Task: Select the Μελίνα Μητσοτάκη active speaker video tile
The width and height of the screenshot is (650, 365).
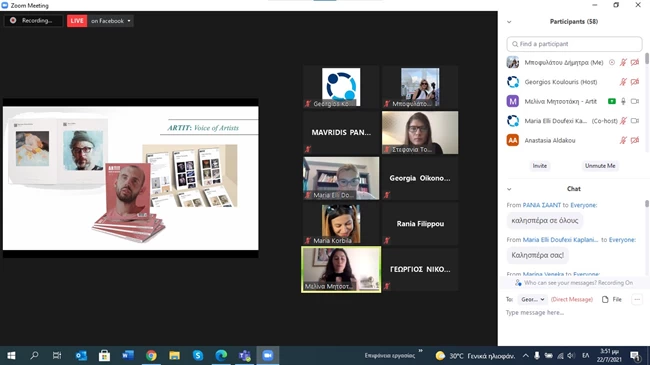Action: [341, 270]
